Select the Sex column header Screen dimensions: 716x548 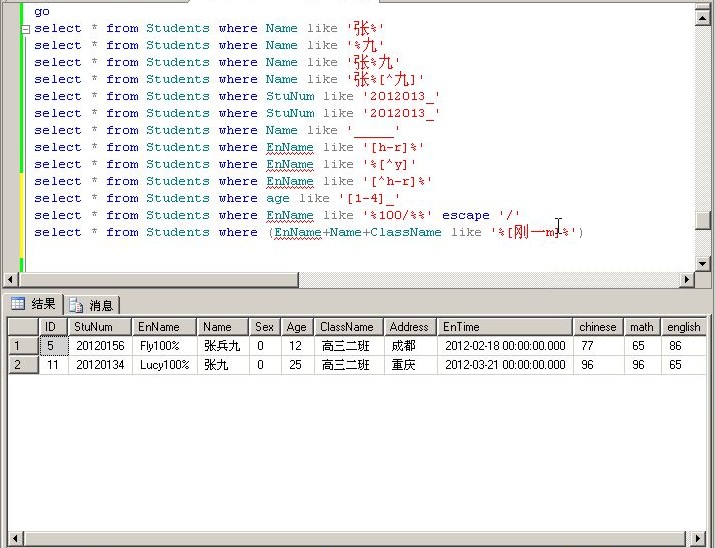pyautogui.click(x=265, y=327)
